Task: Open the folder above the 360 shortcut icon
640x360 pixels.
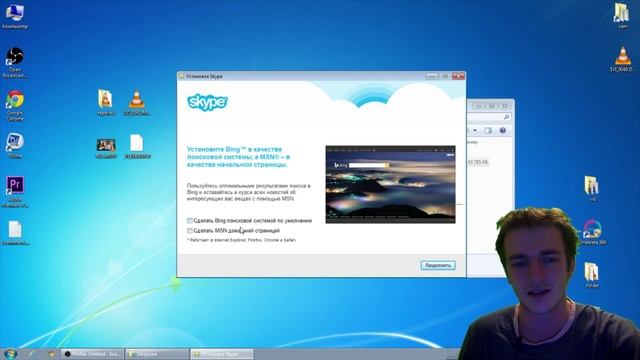Action: (591, 188)
